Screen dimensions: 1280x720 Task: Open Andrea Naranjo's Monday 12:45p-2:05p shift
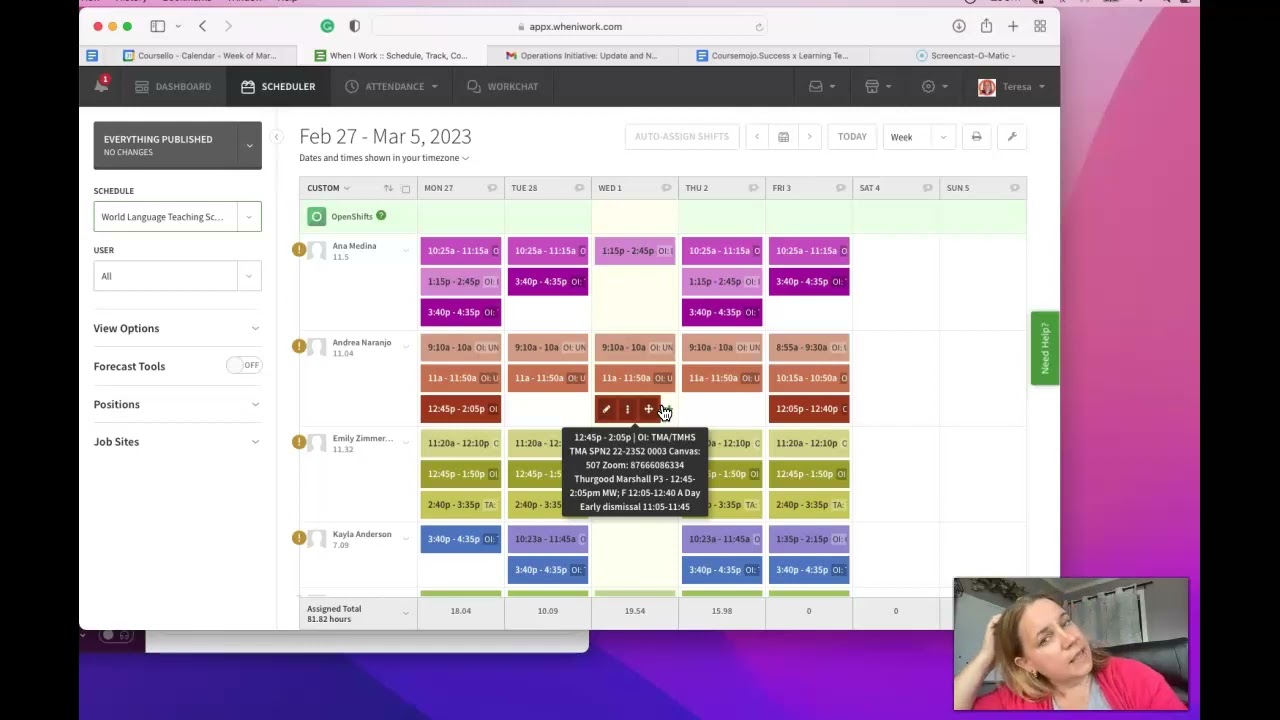coord(461,409)
